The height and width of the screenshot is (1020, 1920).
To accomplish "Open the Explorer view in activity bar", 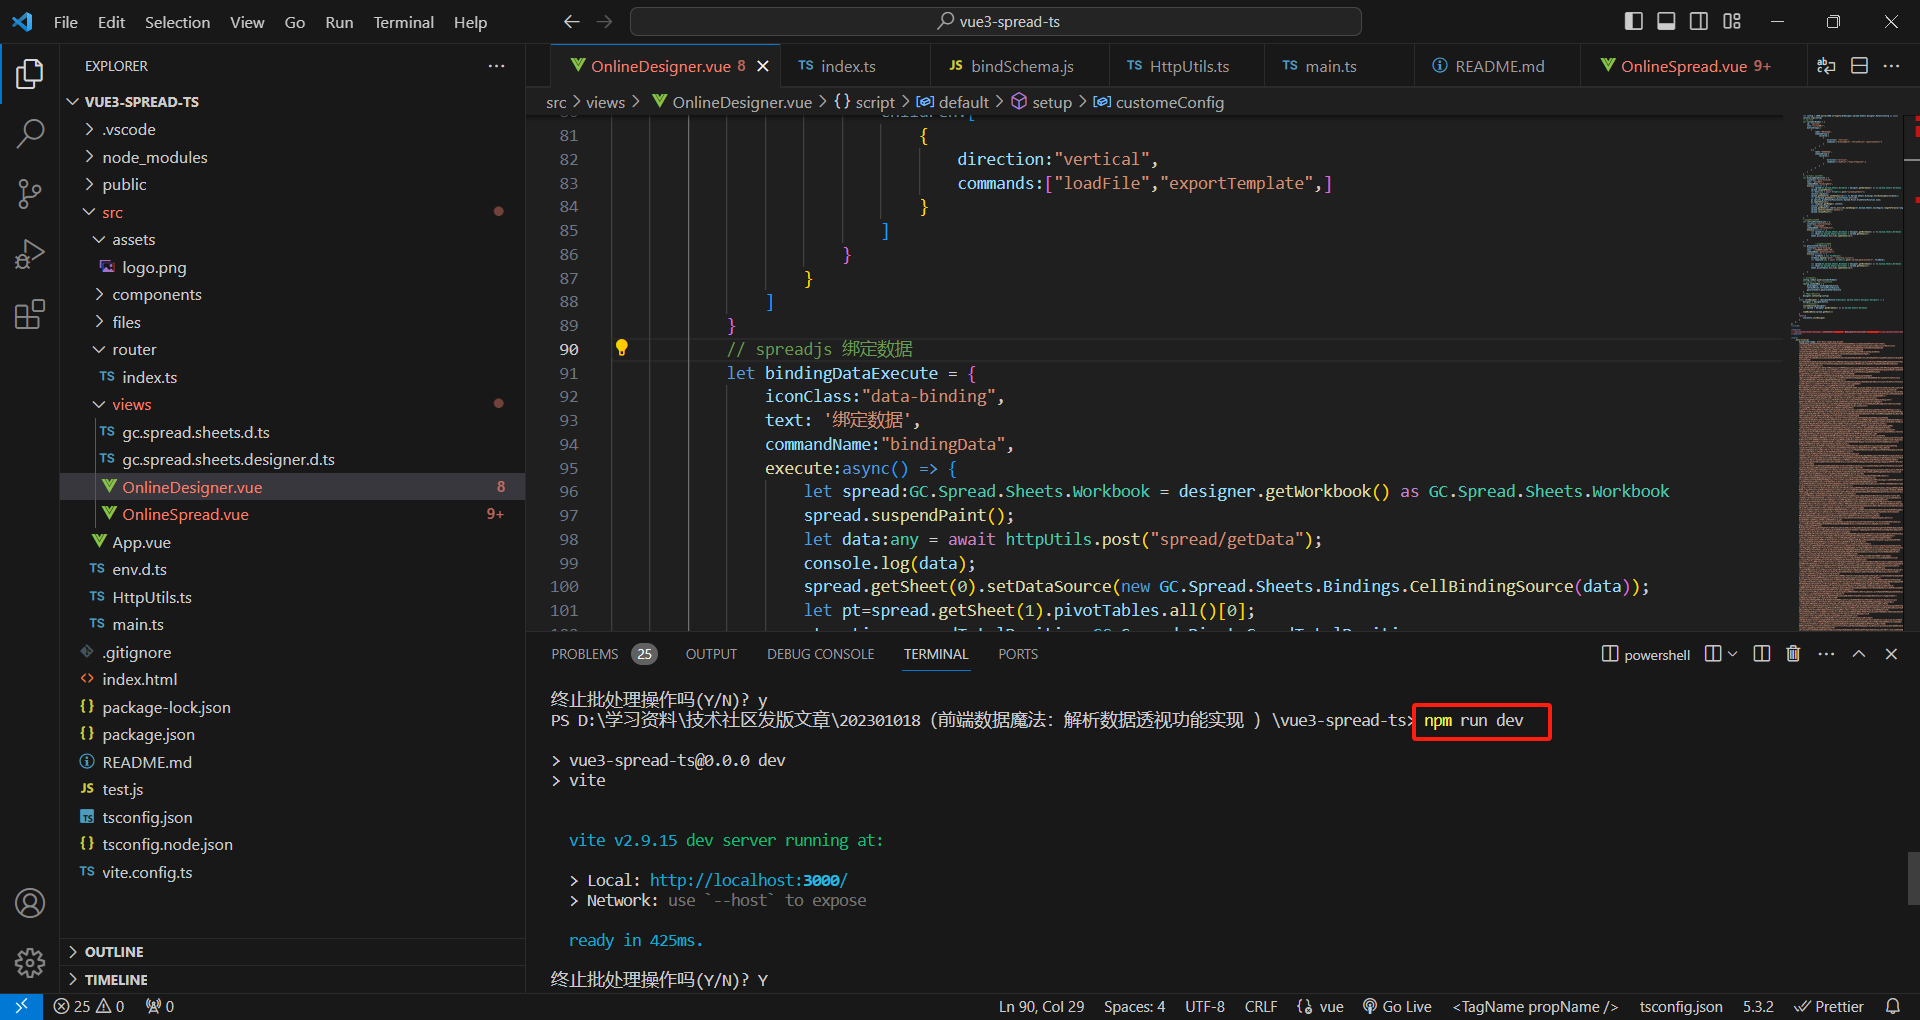I will tap(30, 74).
